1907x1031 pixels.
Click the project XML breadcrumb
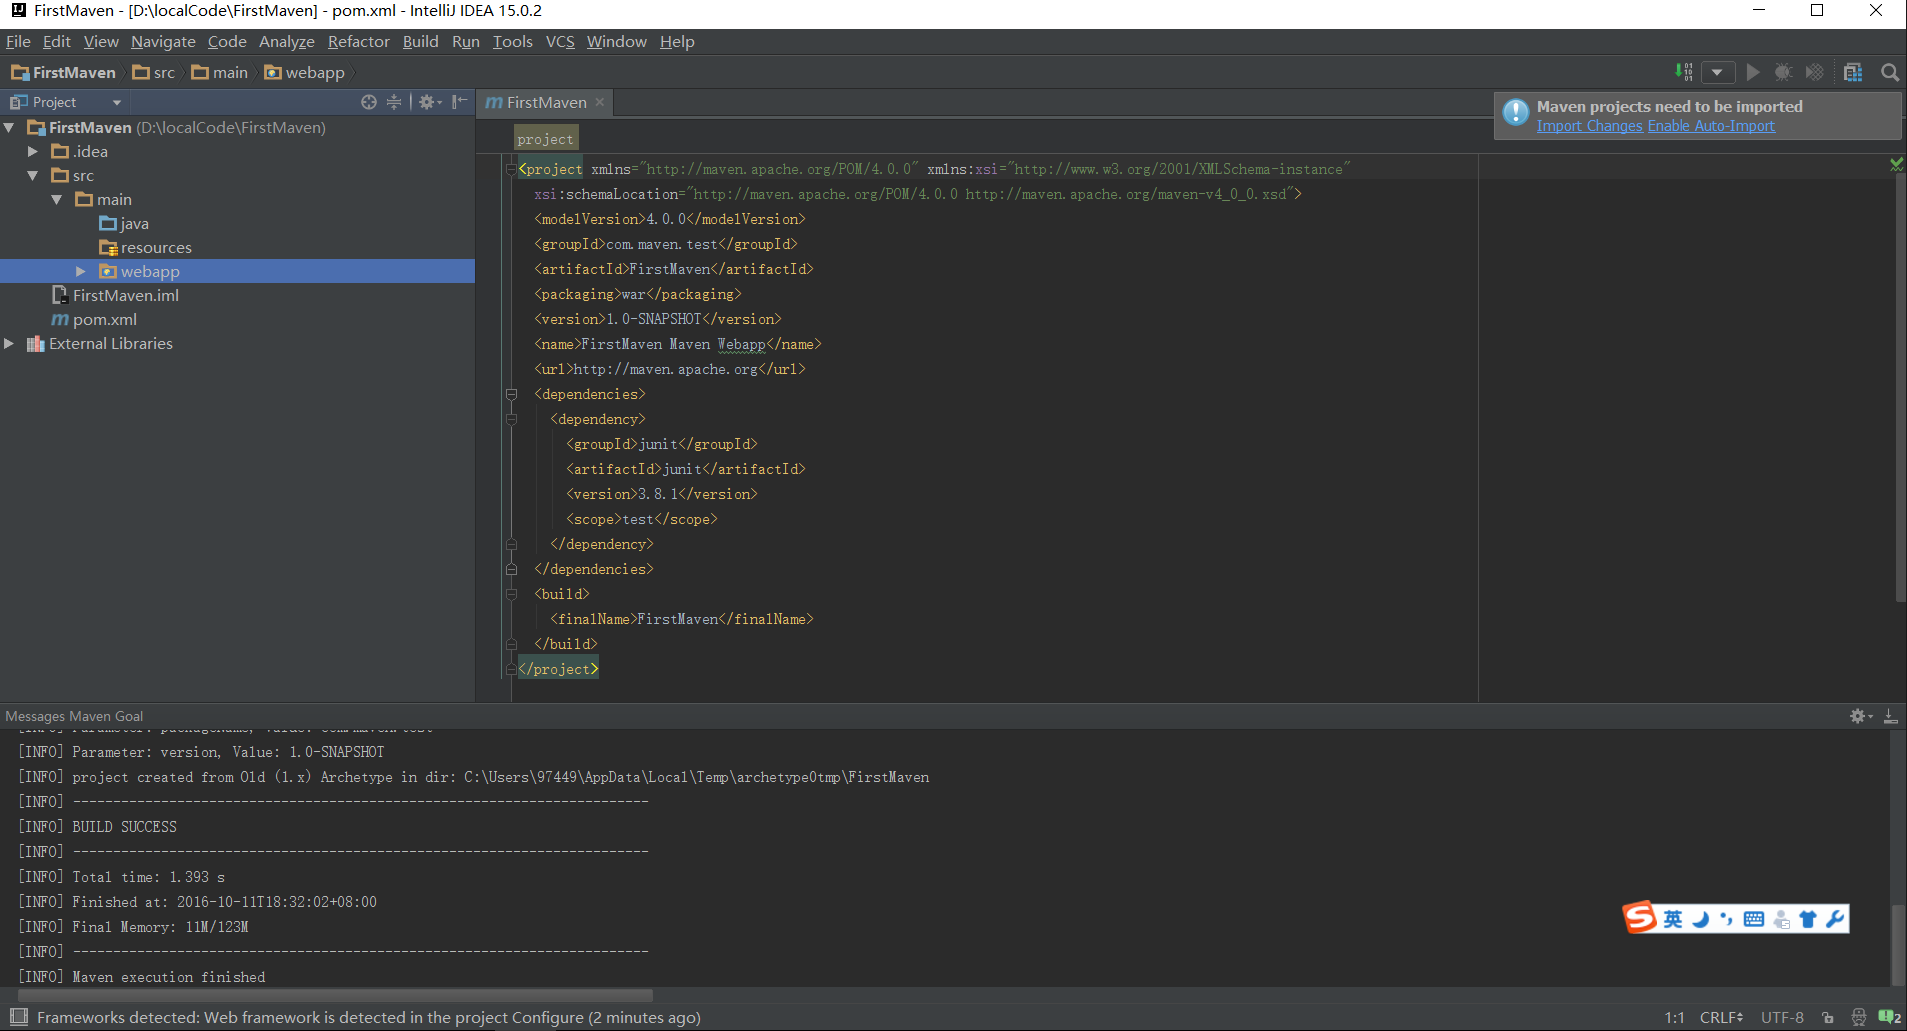(545, 139)
